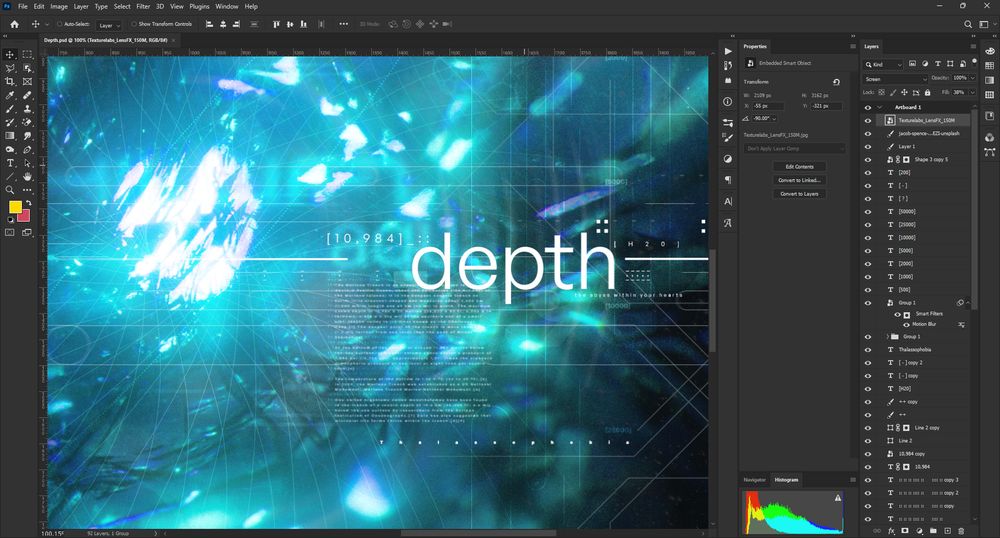Select the History Brush tool
This screenshot has width=1000, height=538.
(x=10, y=122)
